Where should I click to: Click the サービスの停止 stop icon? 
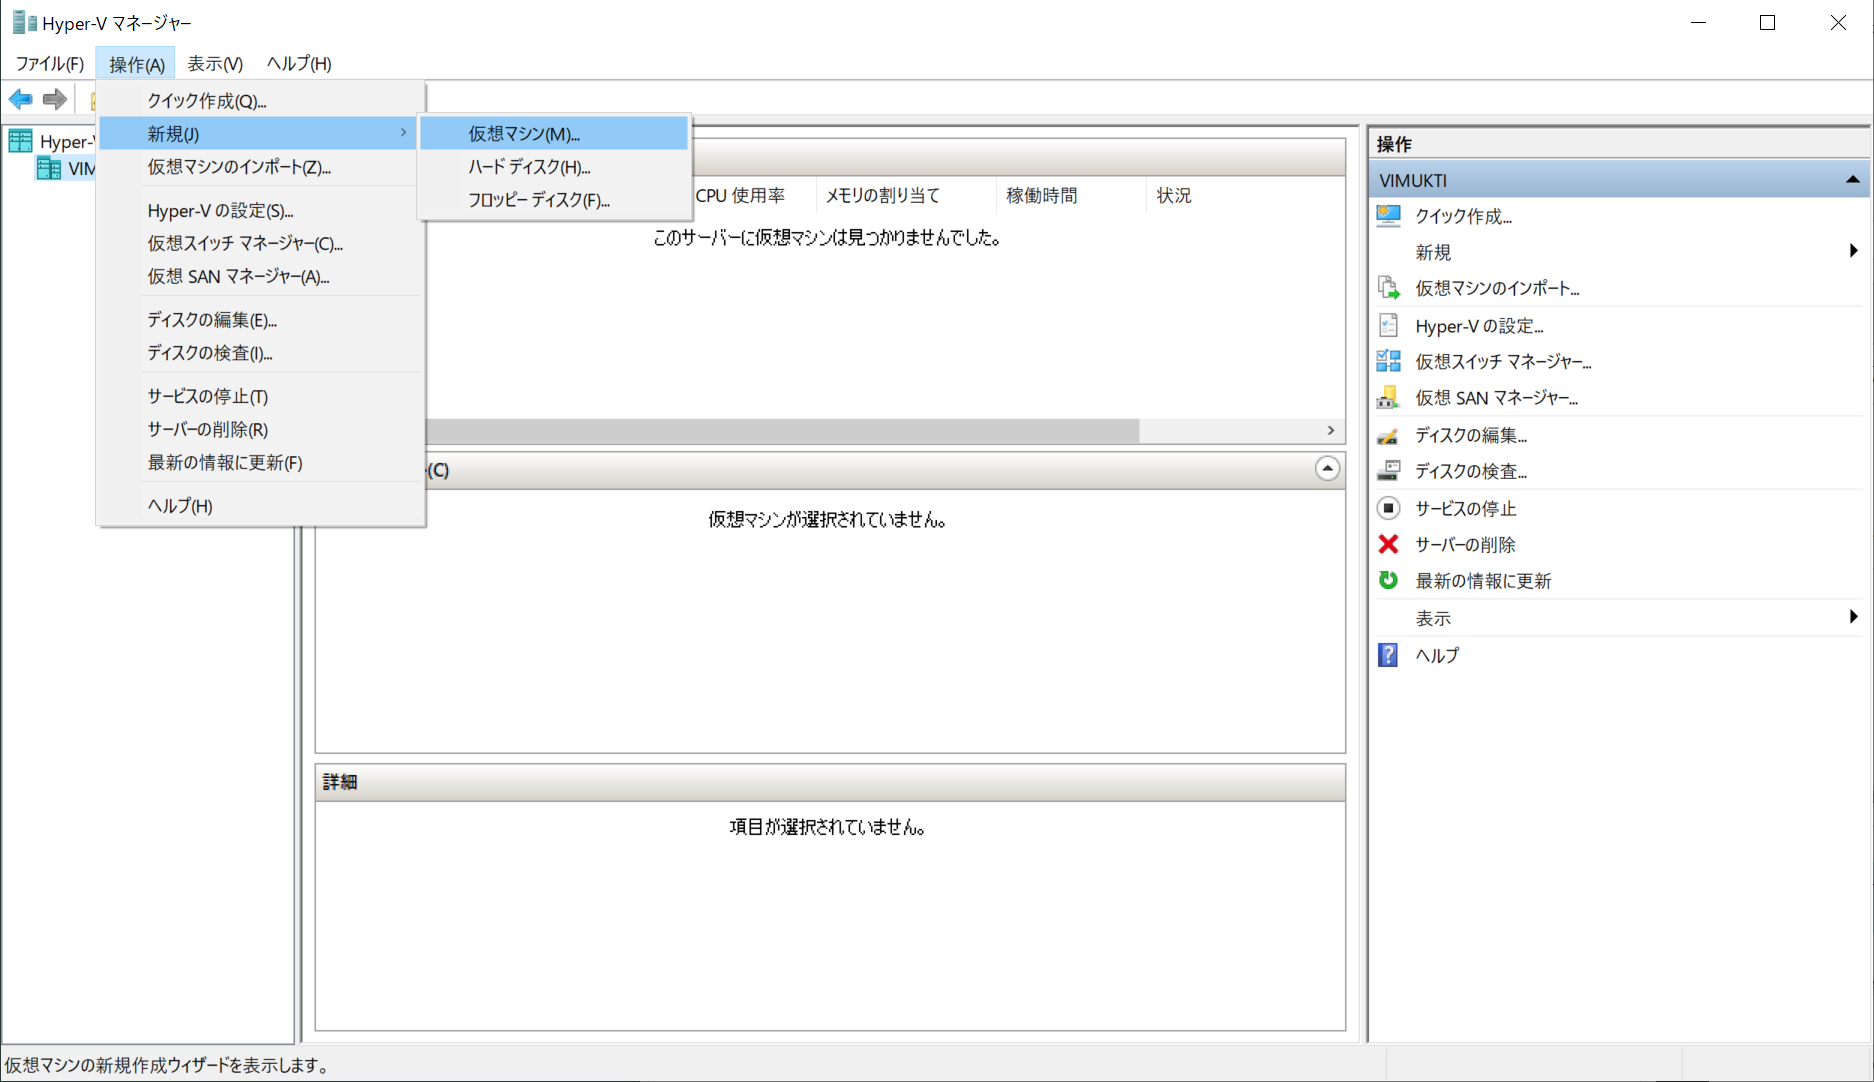[x=1389, y=508]
